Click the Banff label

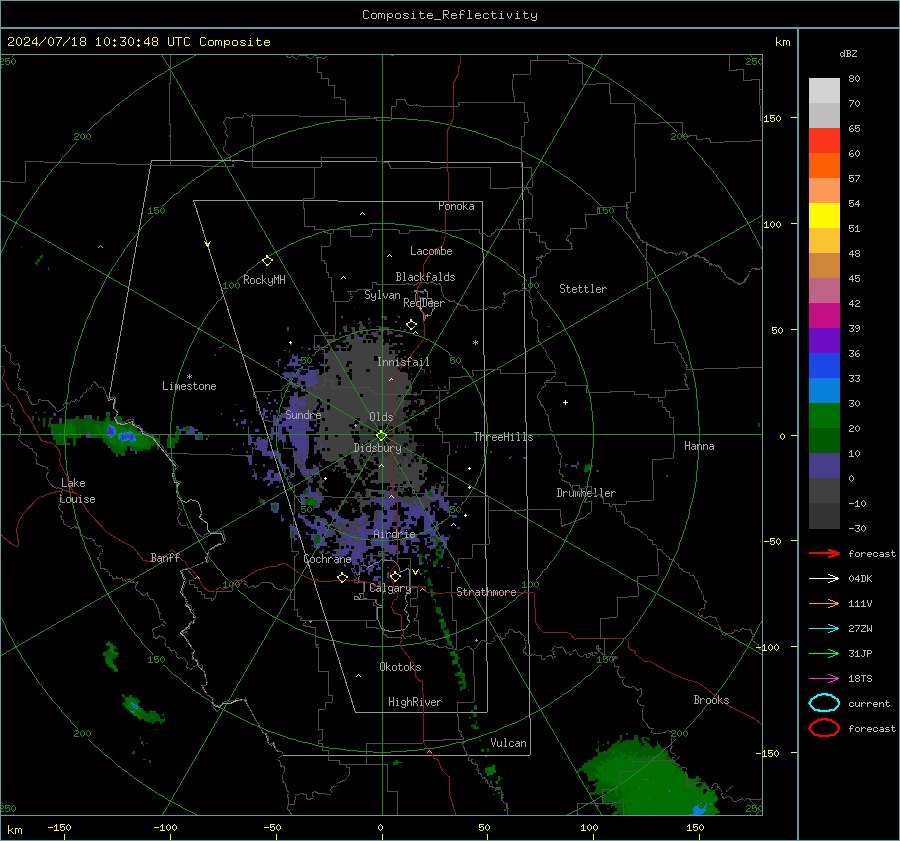(x=165, y=558)
